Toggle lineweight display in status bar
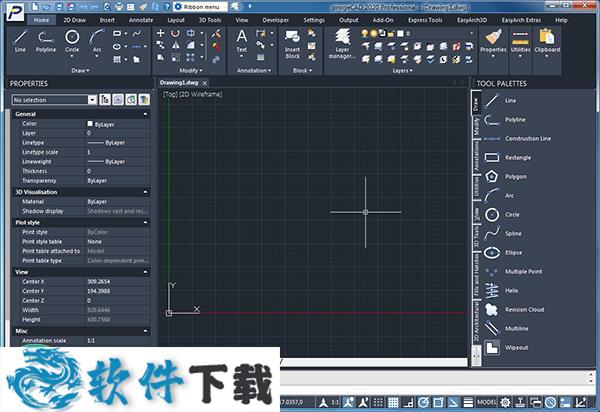600x412 pixels. 468,402
